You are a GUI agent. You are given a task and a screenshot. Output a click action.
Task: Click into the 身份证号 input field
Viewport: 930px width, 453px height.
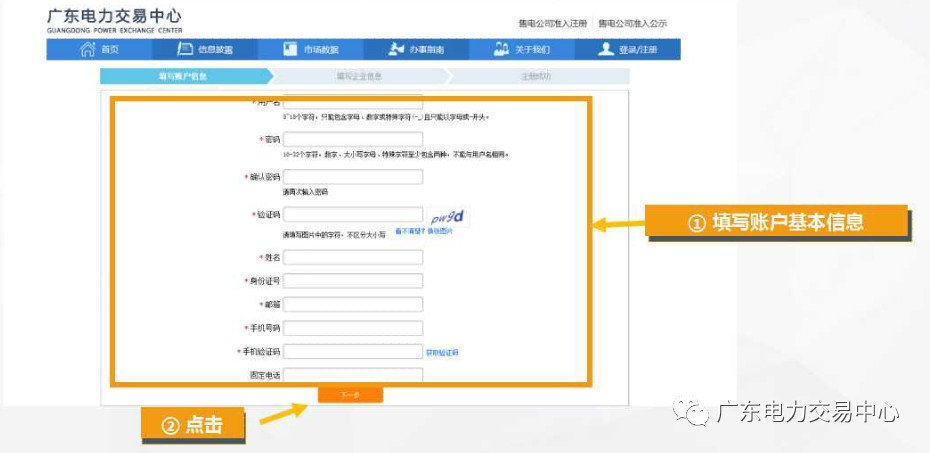point(353,281)
